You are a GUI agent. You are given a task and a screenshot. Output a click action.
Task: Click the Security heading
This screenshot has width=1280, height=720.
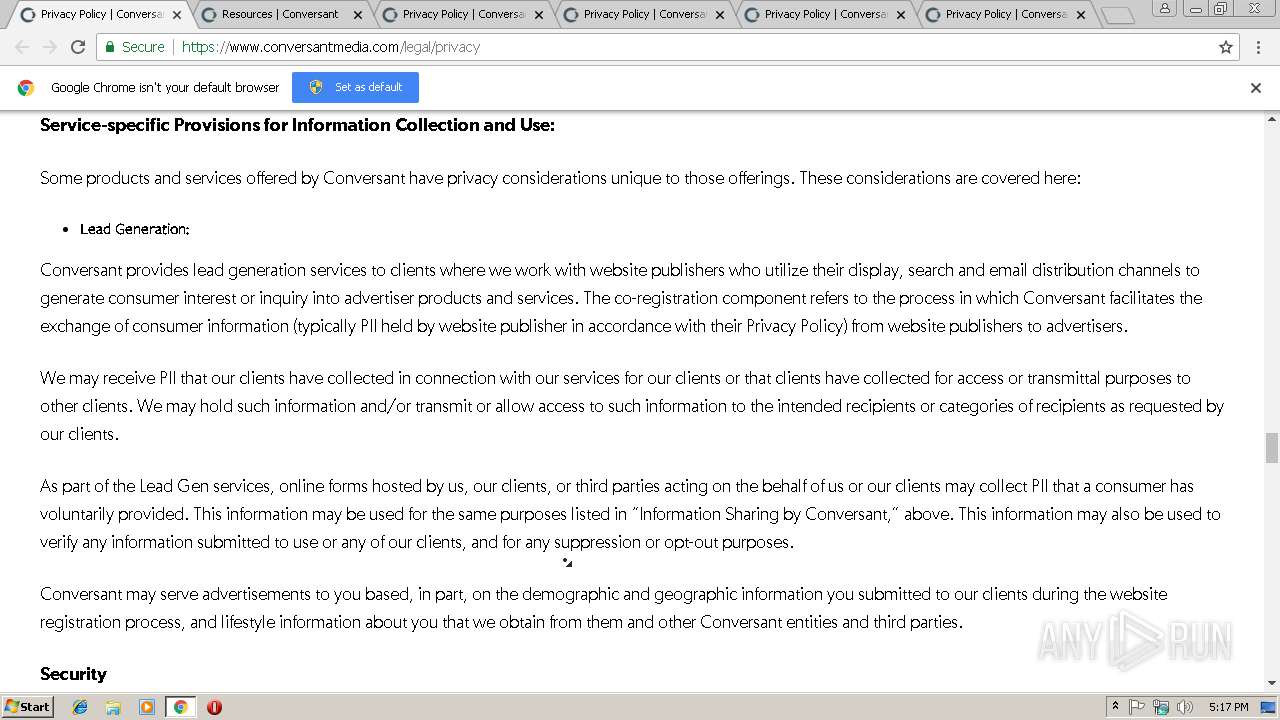[73, 674]
